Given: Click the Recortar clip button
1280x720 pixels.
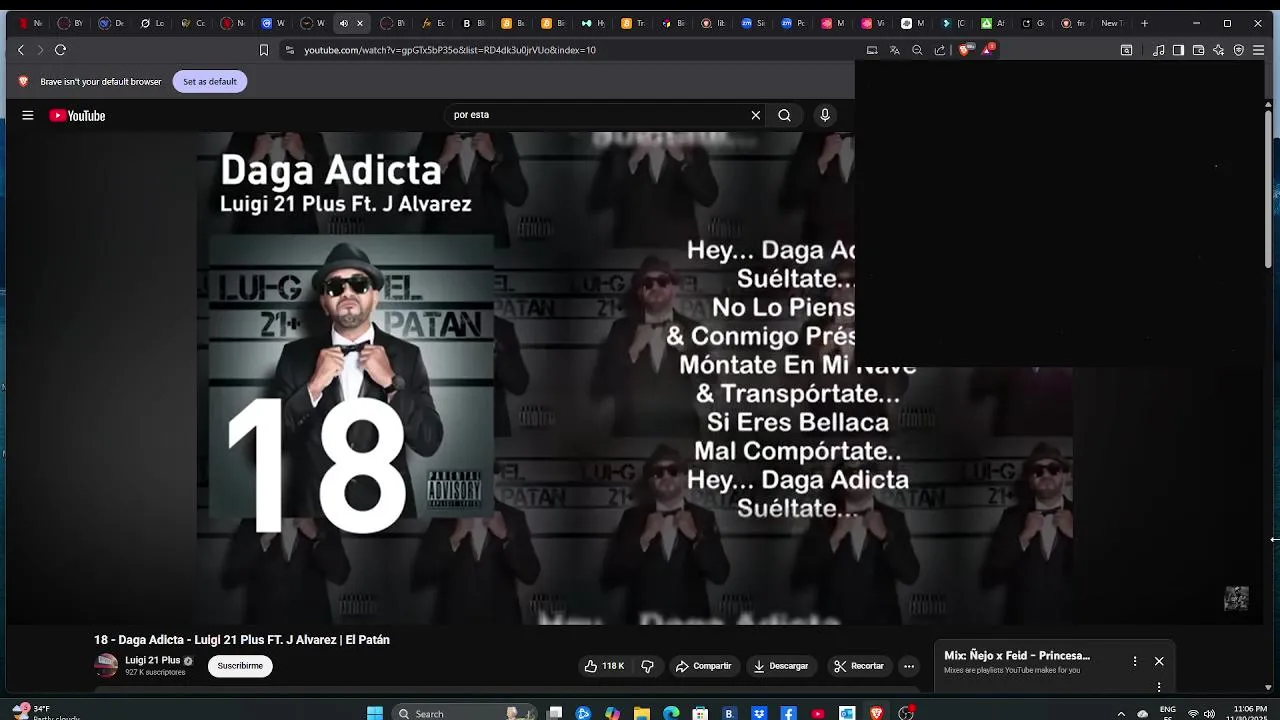Looking at the screenshot, I should (860, 666).
